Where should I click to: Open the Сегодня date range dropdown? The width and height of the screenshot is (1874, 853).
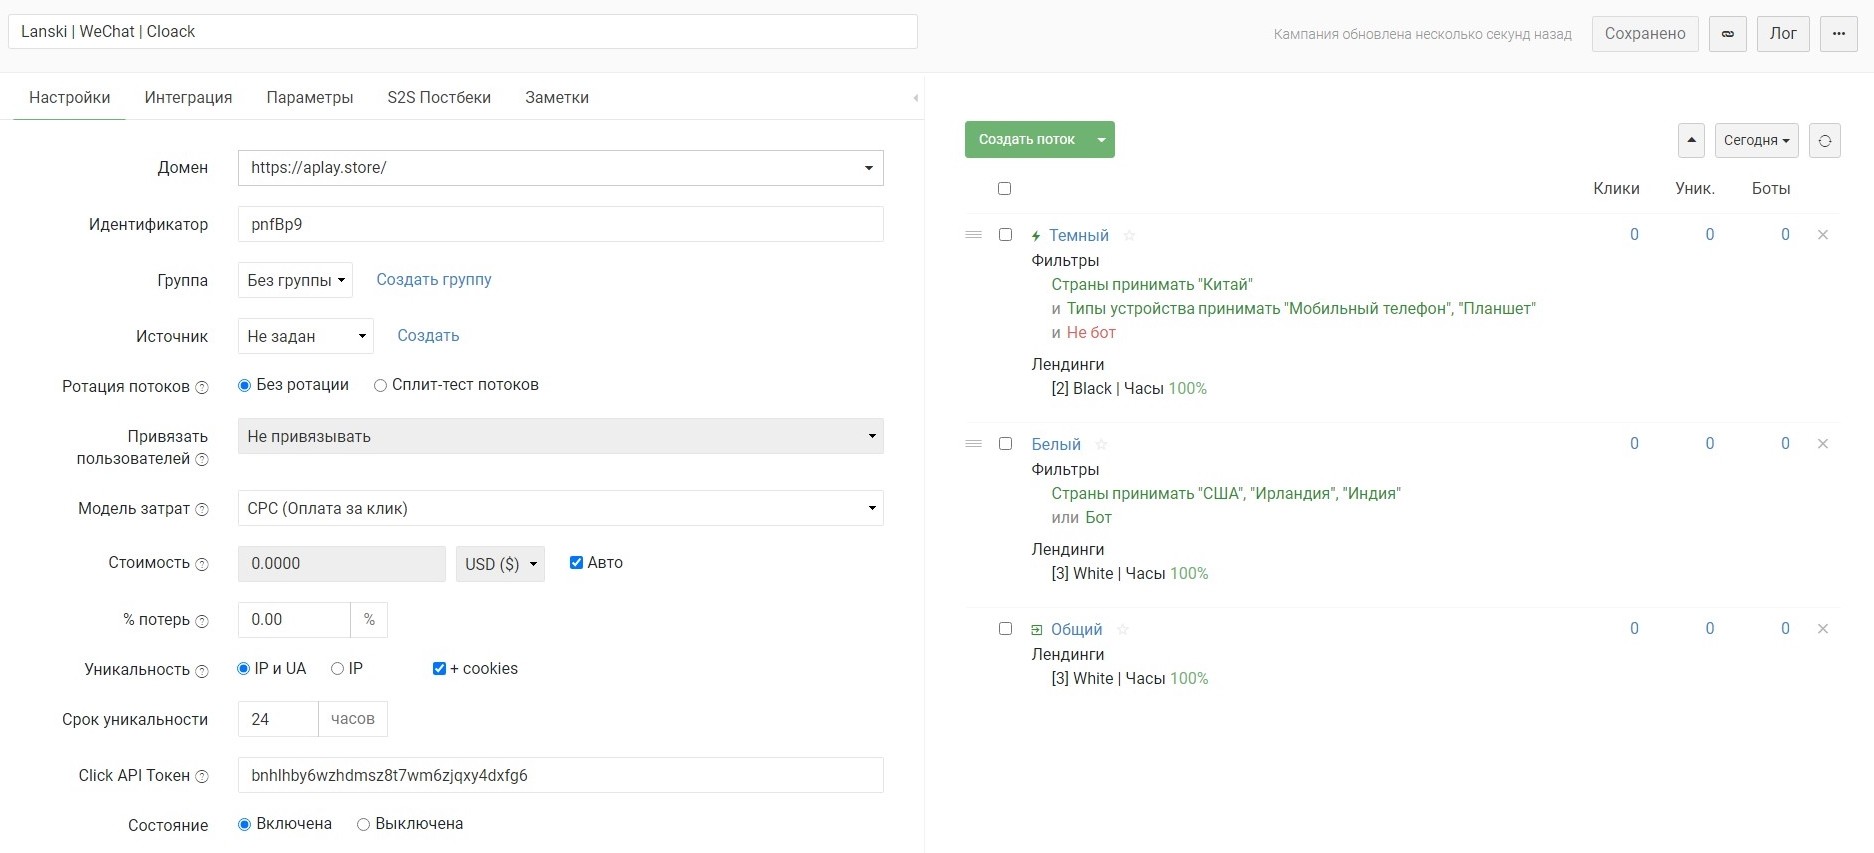coord(1757,140)
